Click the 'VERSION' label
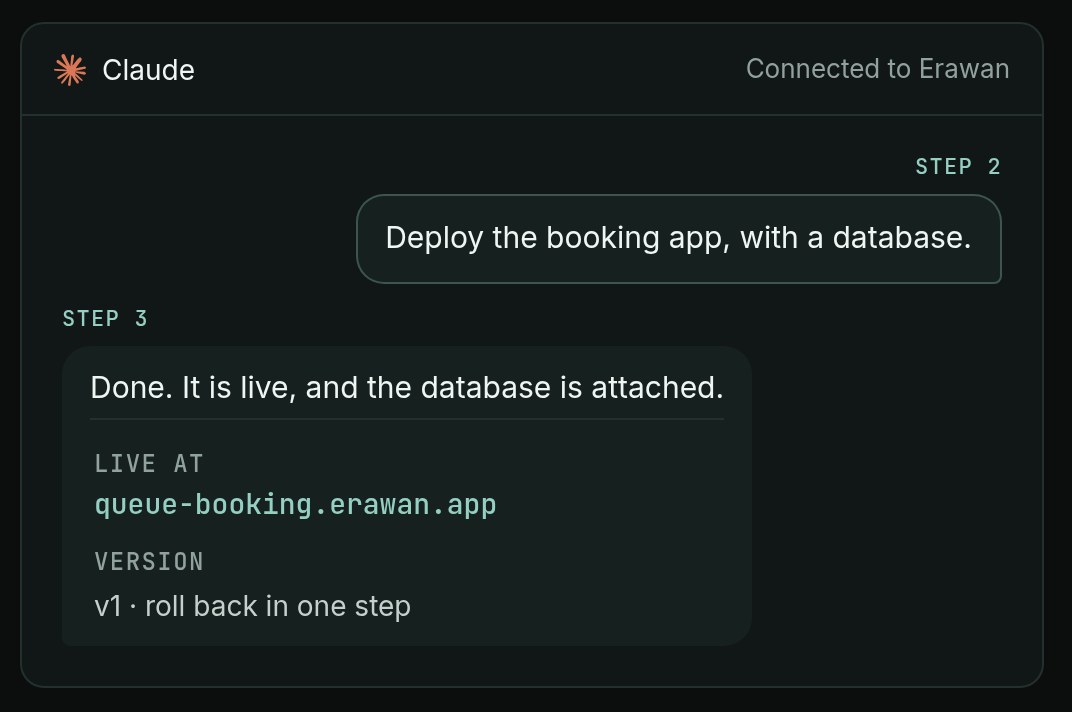This screenshot has width=1072, height=712. pyautogui.click(x=149, y=562)
